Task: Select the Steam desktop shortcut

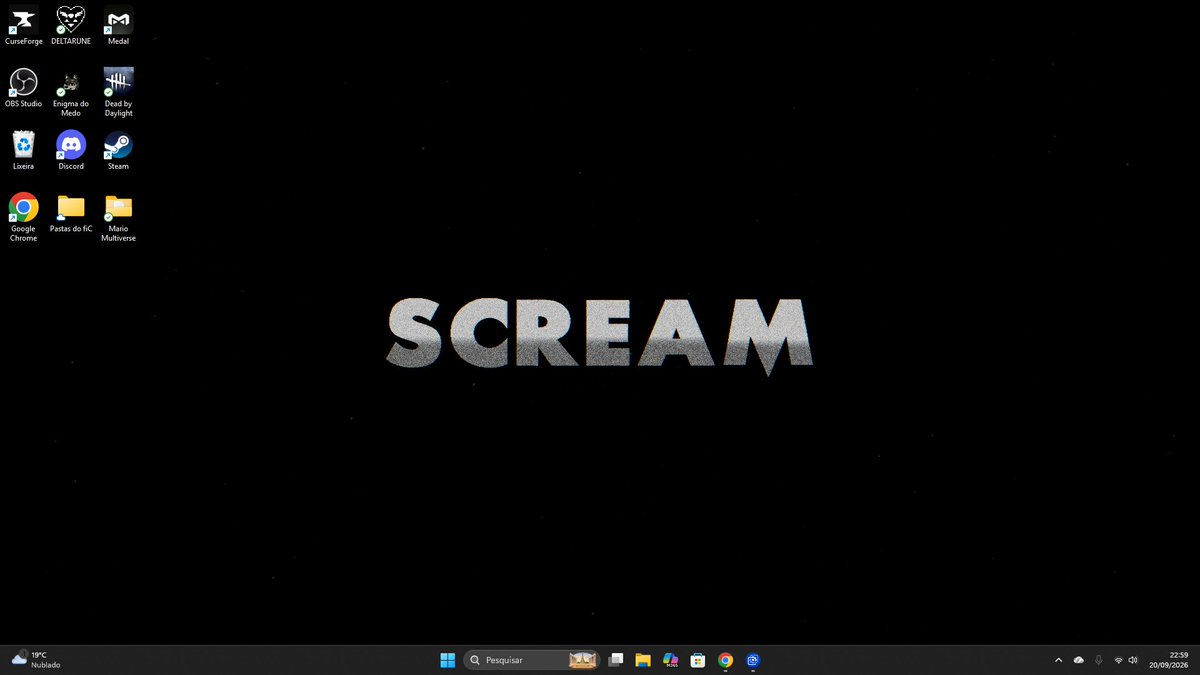Action: pos(118,150)
